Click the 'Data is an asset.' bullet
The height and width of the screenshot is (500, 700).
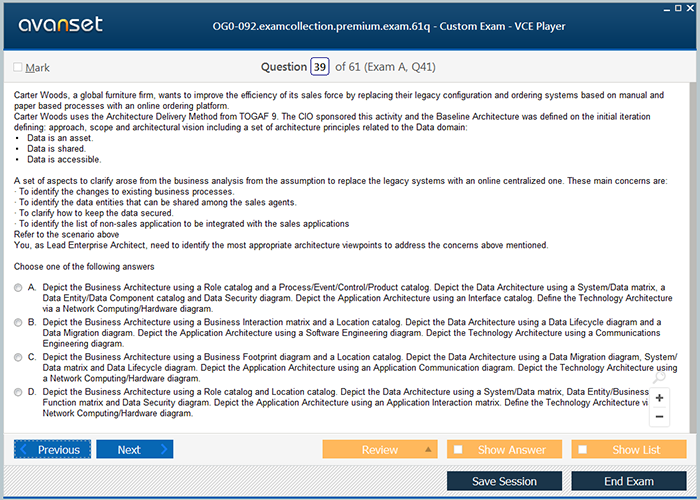coord(60,138)
